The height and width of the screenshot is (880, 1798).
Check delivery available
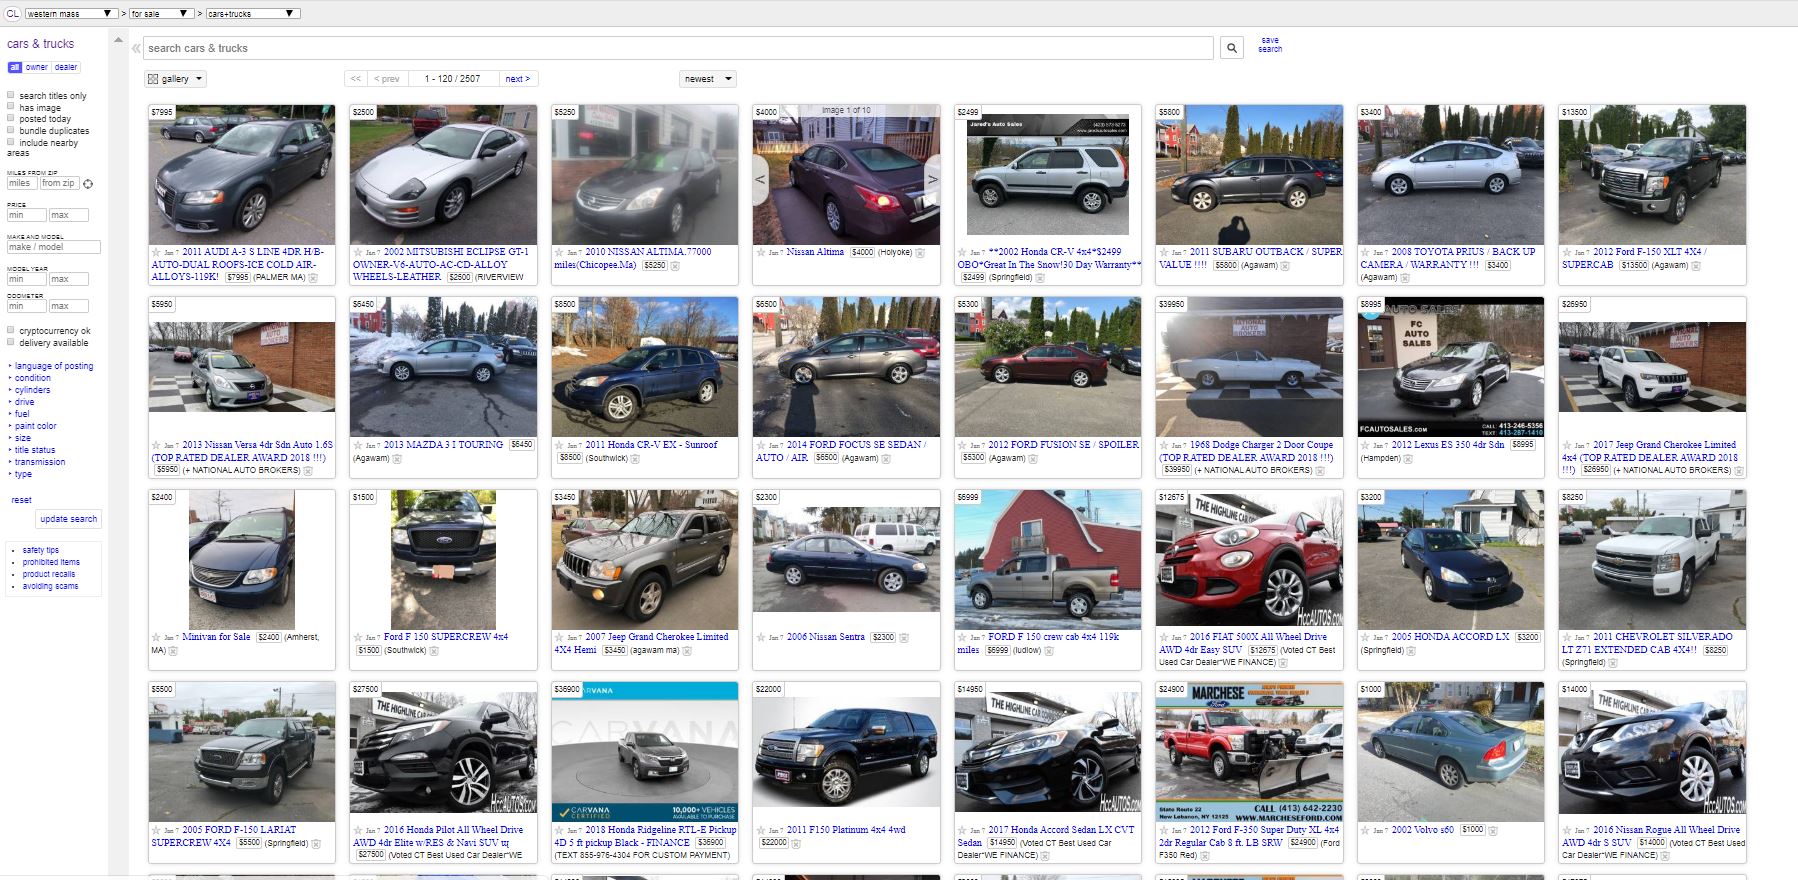tap(11, 342)
